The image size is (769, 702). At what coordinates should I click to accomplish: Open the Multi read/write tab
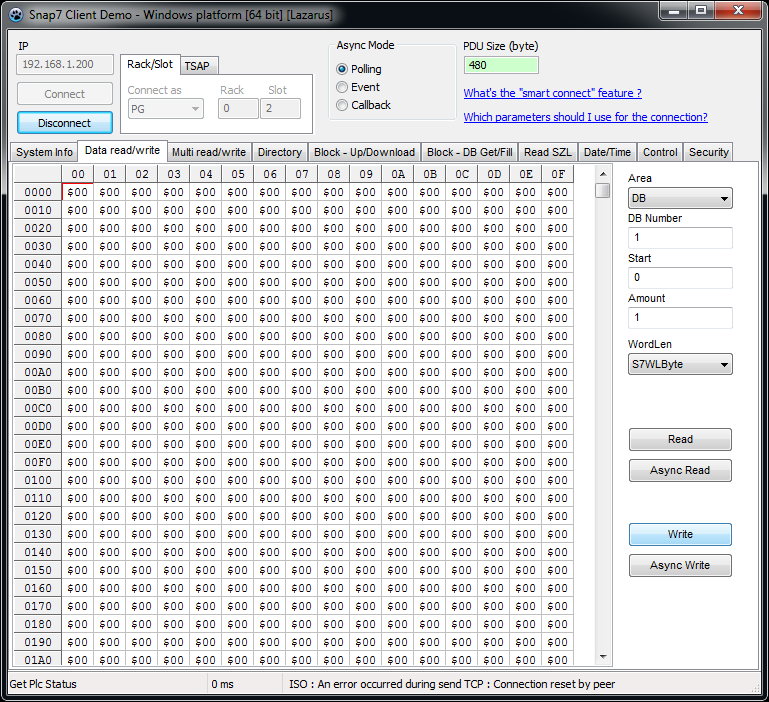coord(209,152)
